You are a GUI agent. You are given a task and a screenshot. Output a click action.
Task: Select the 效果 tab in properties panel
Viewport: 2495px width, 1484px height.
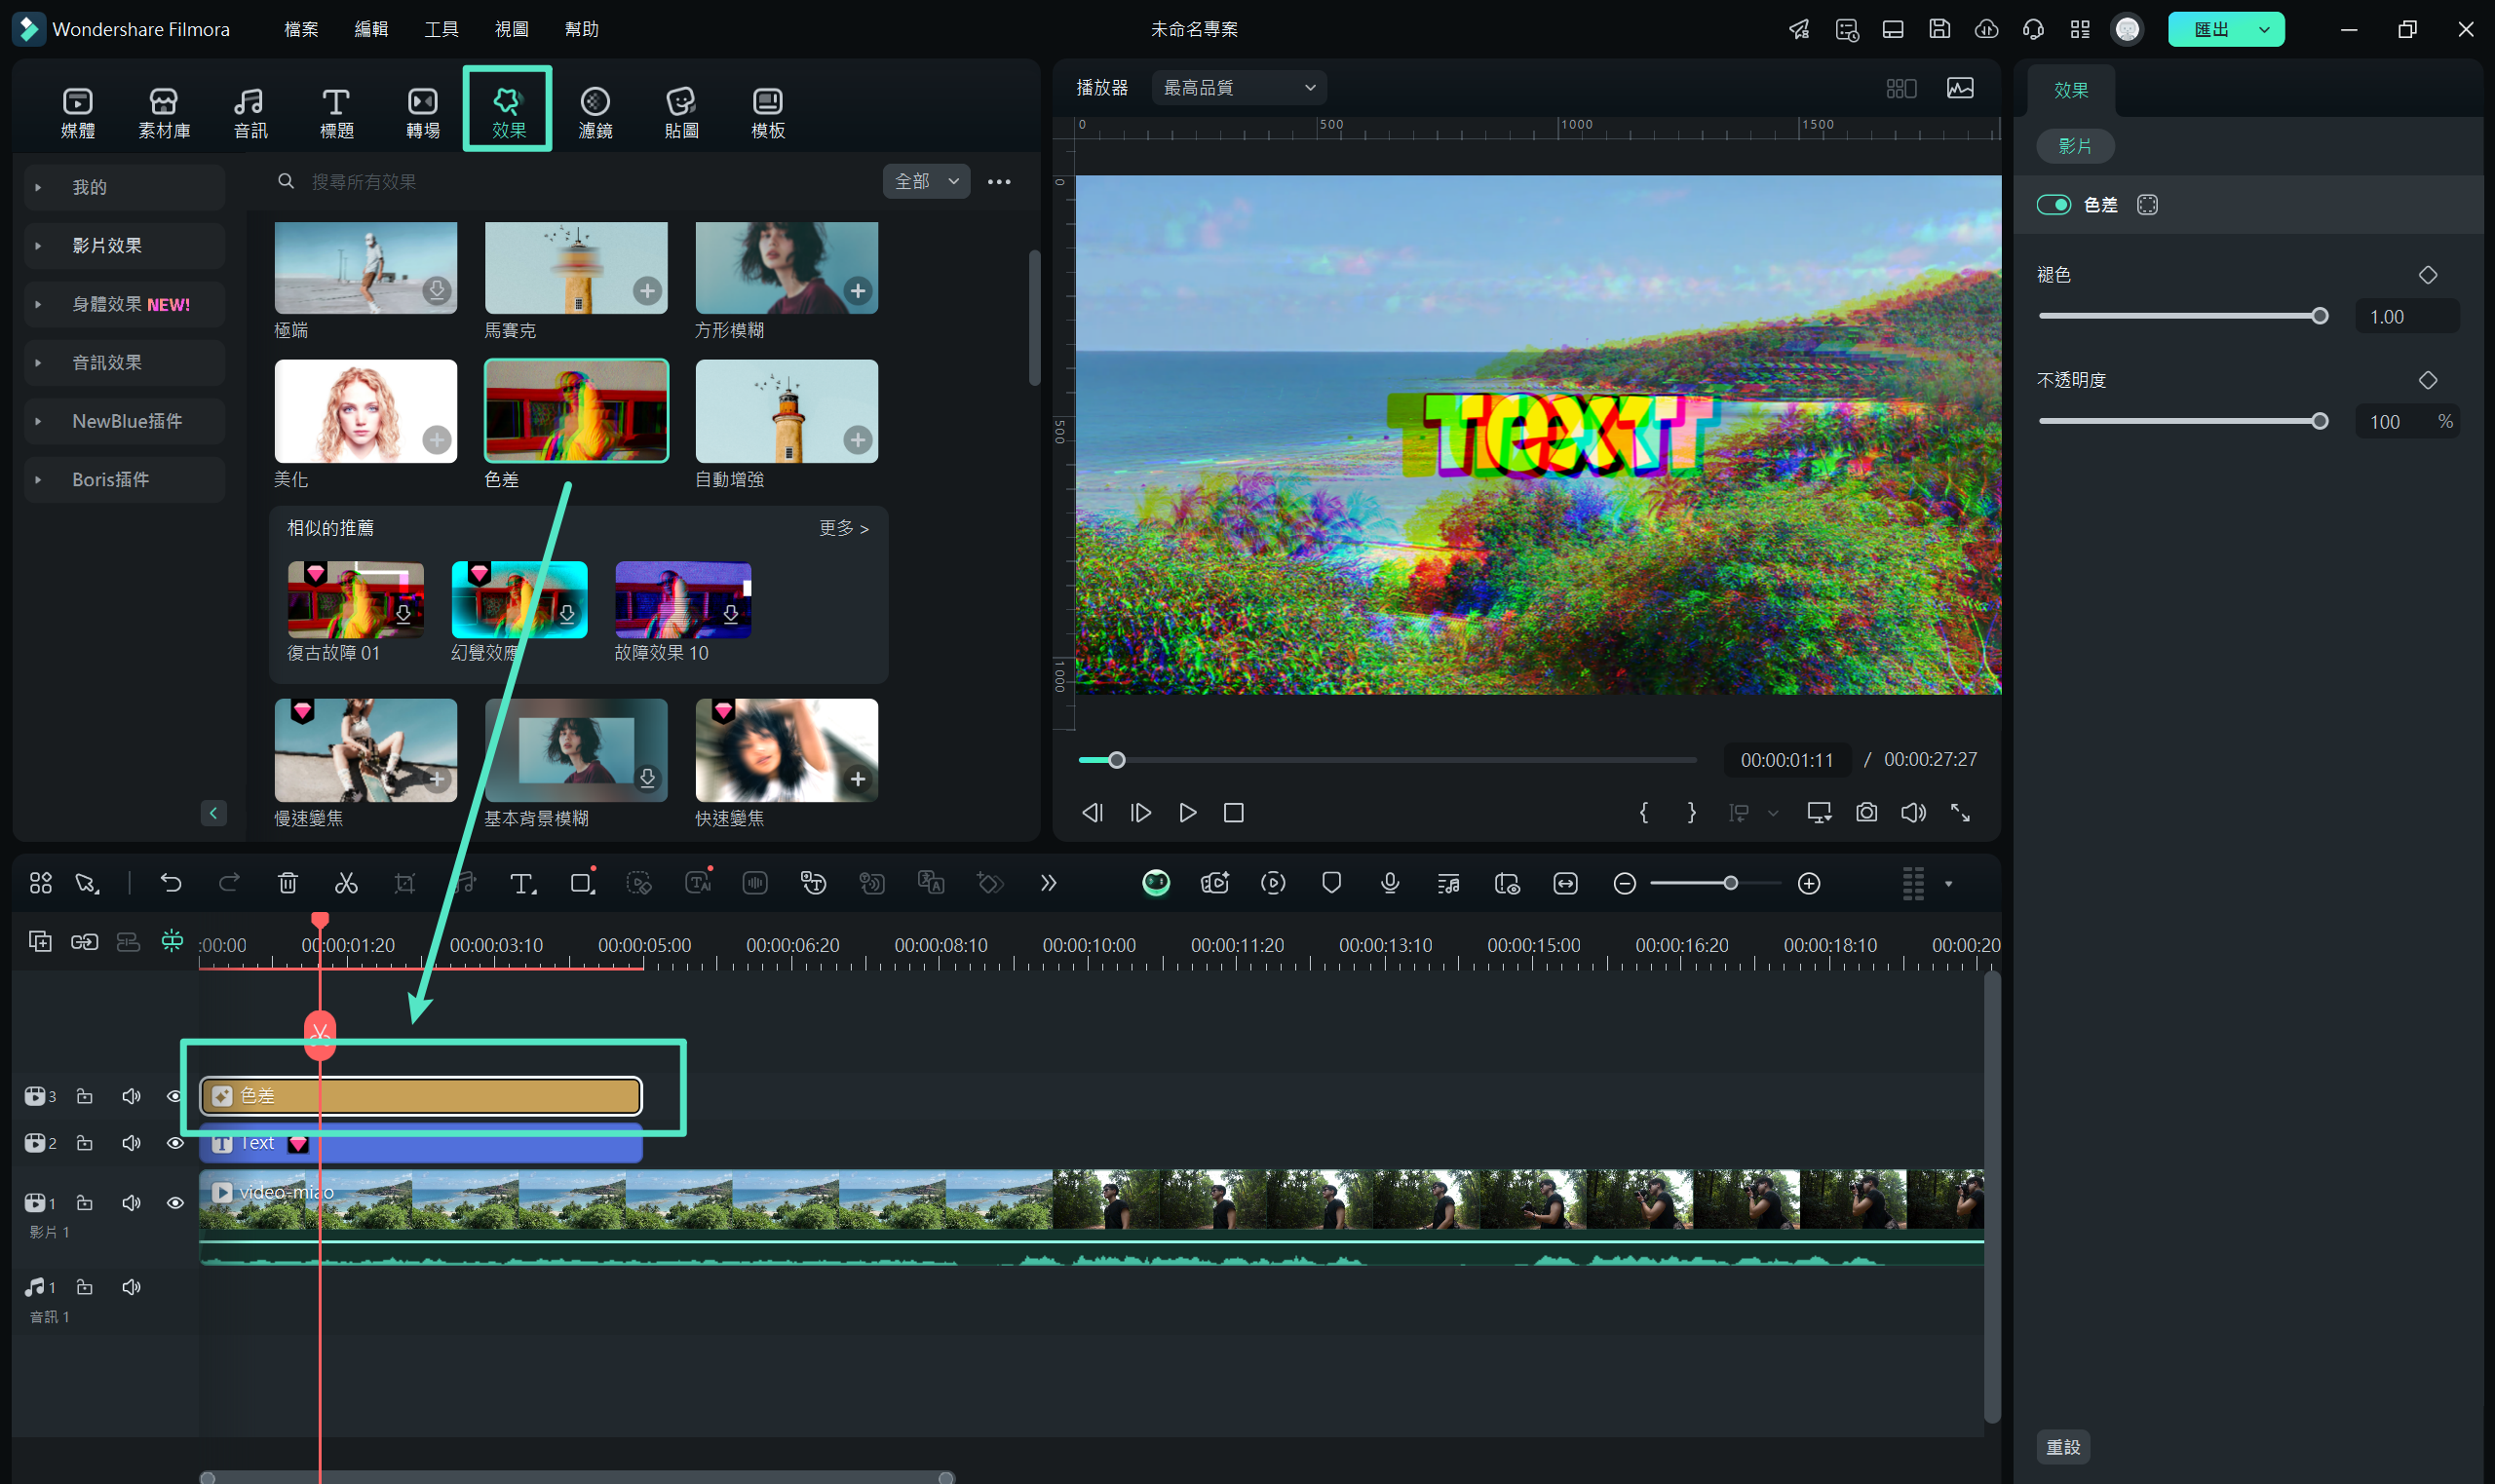[2071, 90]
